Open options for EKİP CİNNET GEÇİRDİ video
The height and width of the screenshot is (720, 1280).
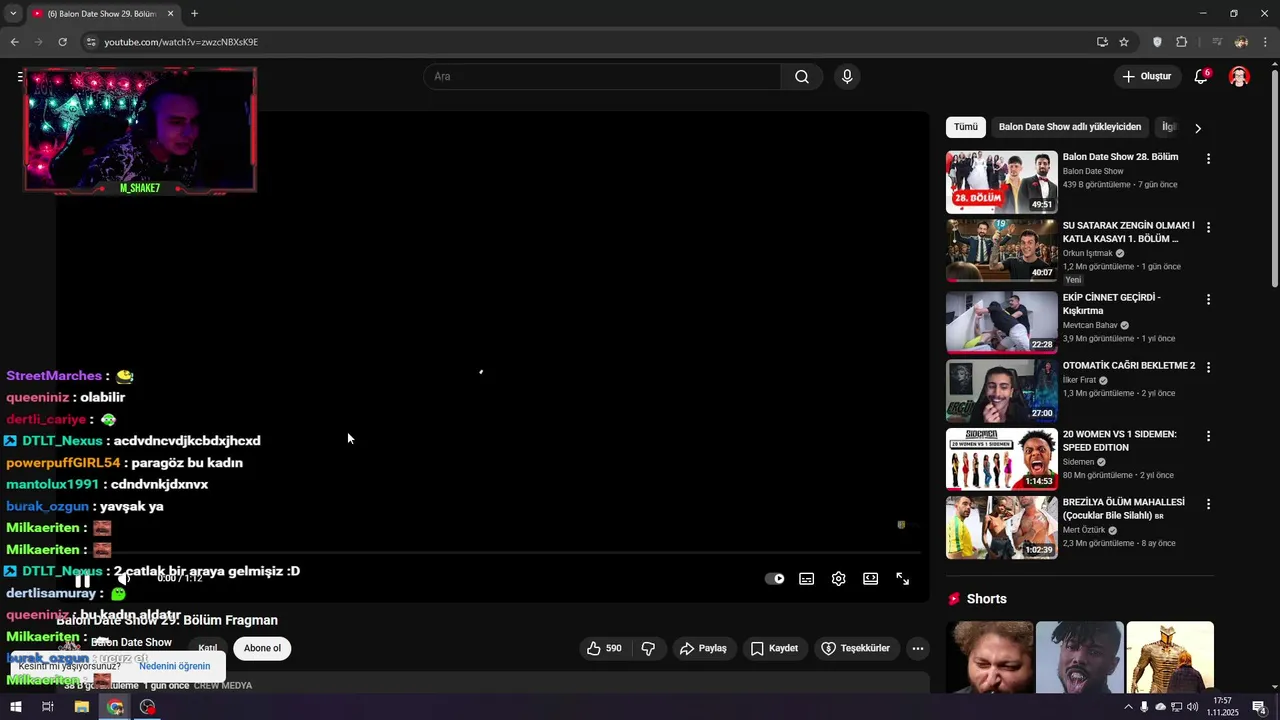(x=1208, y=299)
